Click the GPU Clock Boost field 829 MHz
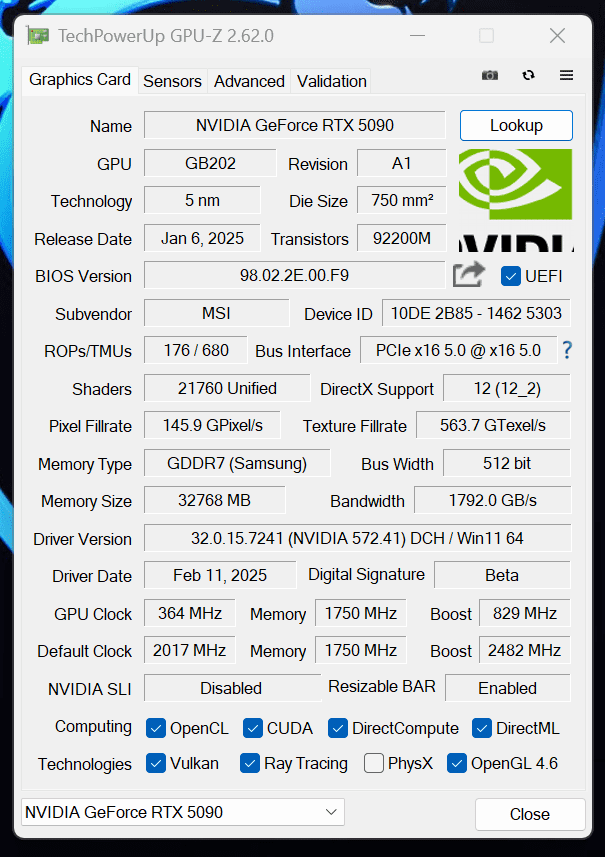The height and width of the screenshot is (857, 605). click(525, 613)
